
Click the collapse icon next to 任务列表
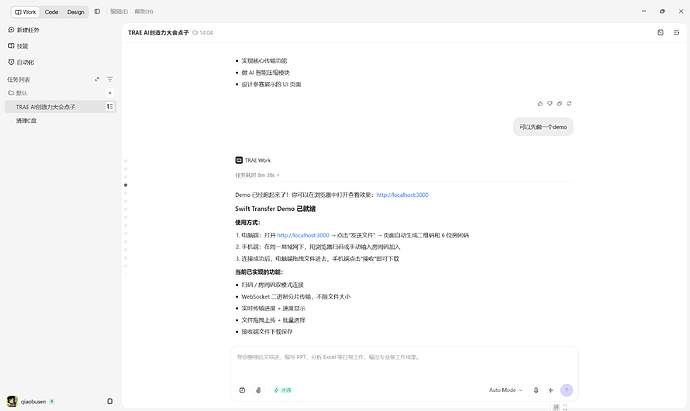[x=97, y=79]
